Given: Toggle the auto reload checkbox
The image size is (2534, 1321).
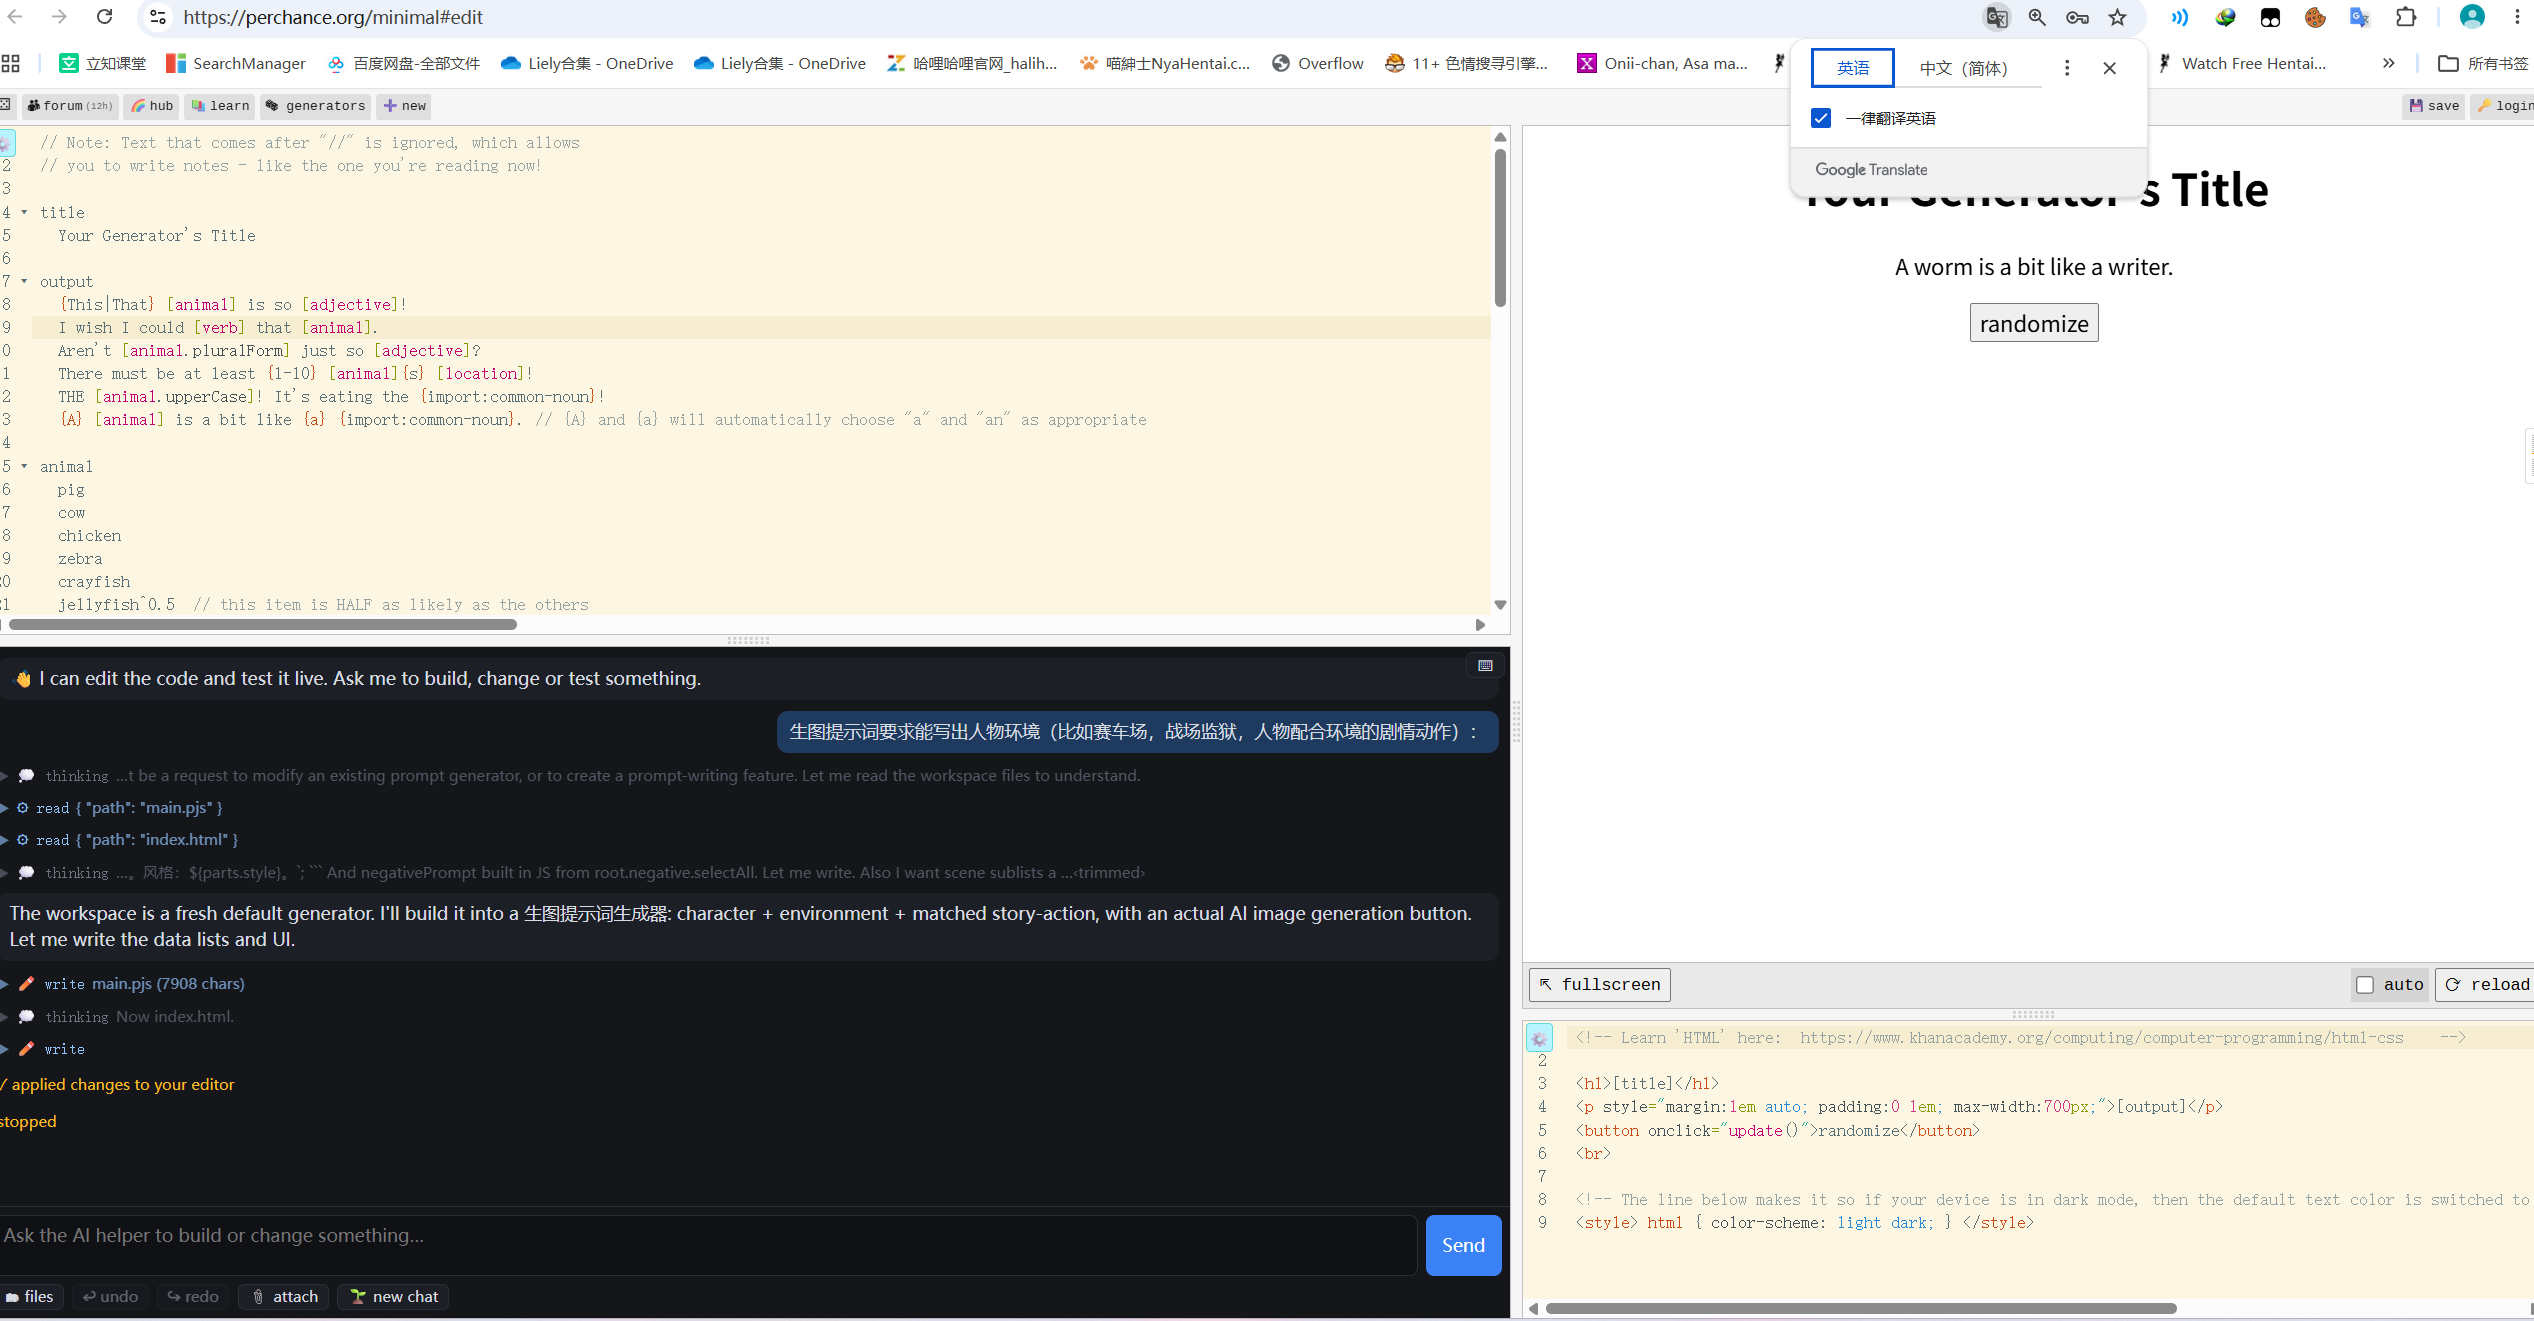Looking at the screenshot, I should pos(2365,985).
